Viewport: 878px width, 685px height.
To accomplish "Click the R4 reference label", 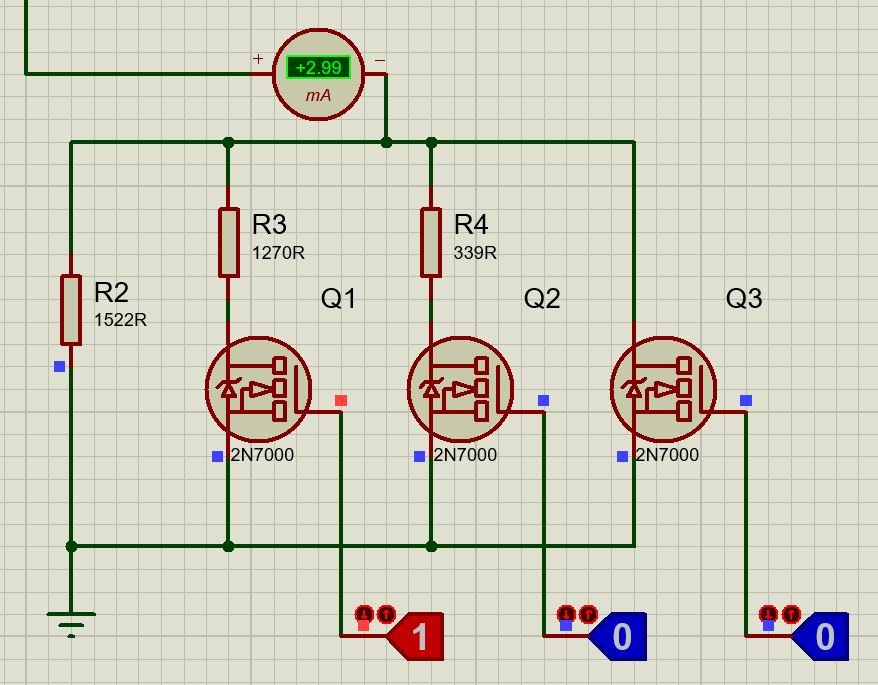I will [x=471, y=225].
